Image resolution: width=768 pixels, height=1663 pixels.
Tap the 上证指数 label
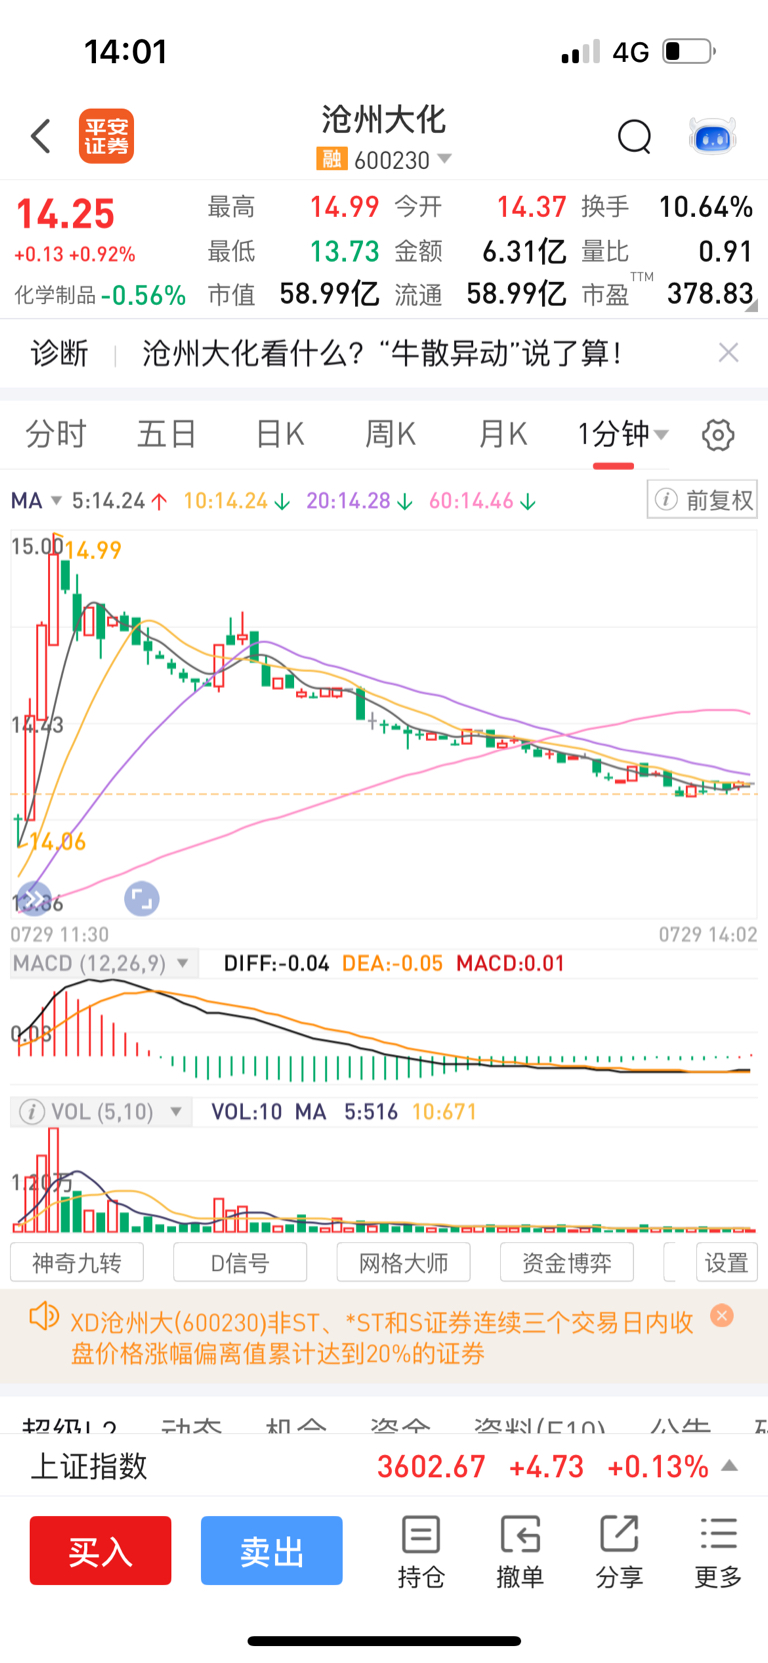89,1466
